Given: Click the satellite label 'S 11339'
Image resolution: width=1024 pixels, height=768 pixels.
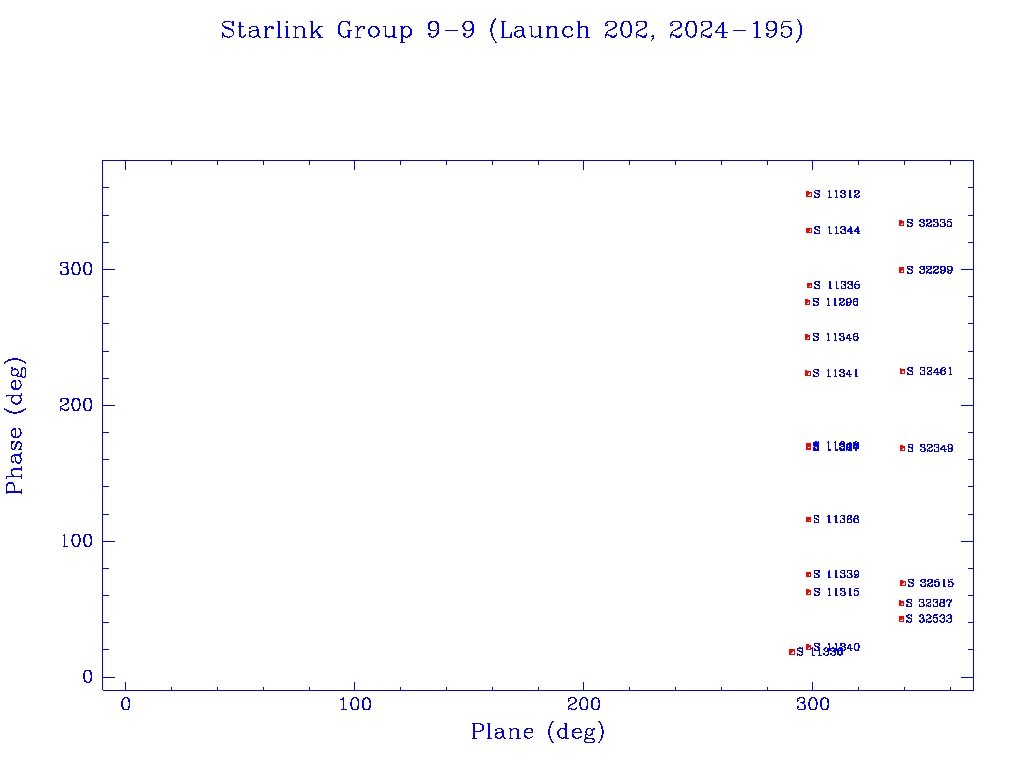Looking at the screenshot, I should [x=836, y=574].
